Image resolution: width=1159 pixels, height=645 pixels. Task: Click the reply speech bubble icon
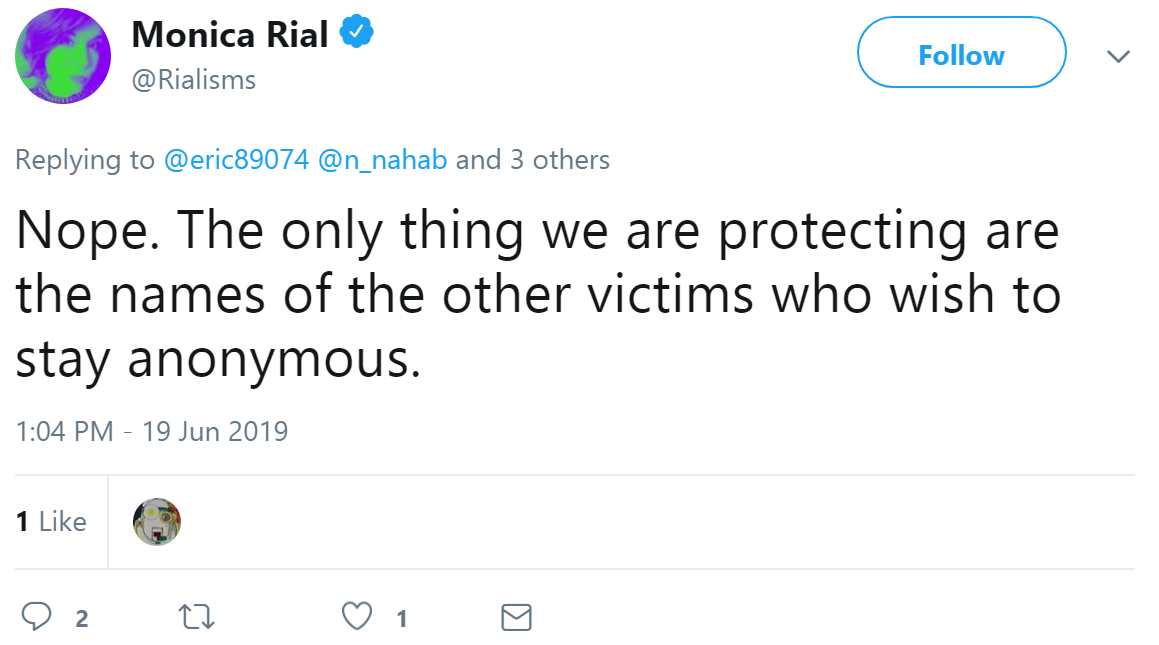[x=36, y=616]
